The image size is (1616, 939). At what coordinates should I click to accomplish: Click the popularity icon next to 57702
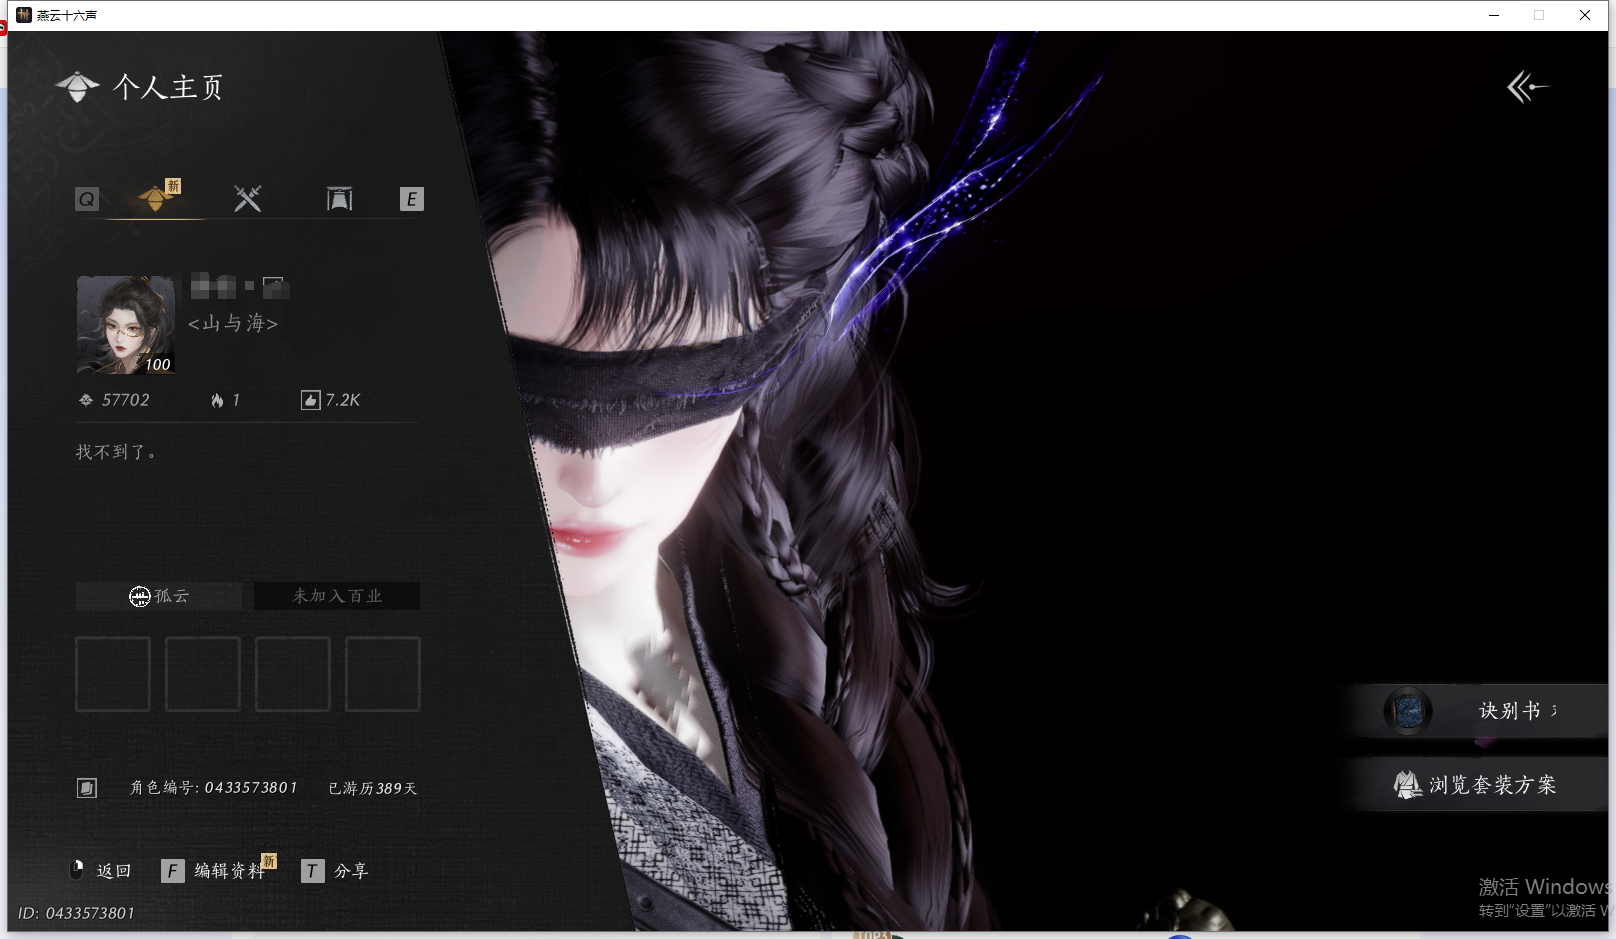[86, 400]
